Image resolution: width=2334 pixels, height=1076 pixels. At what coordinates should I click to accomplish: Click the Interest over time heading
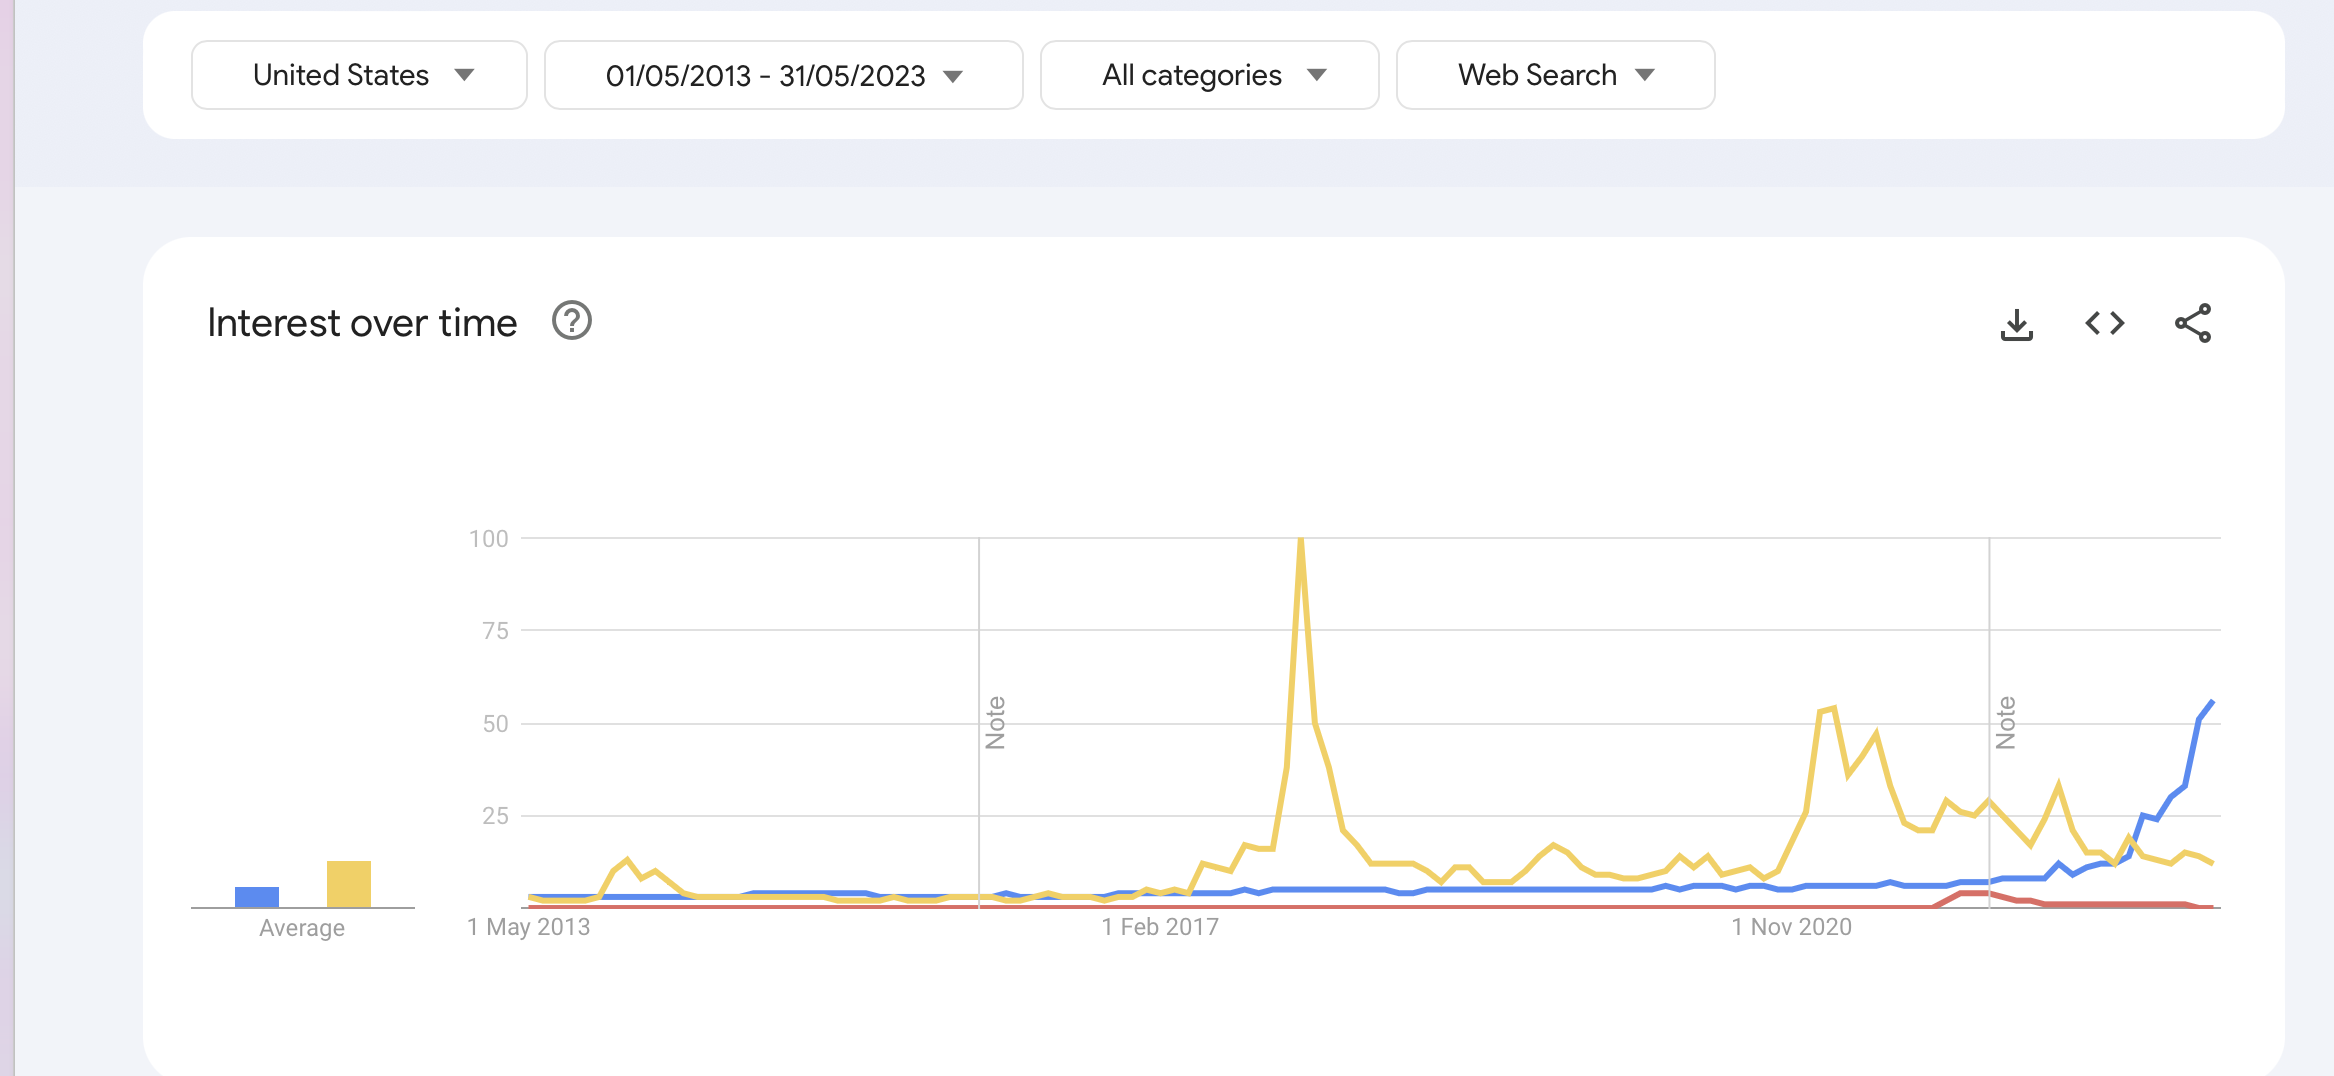[362, 323]
